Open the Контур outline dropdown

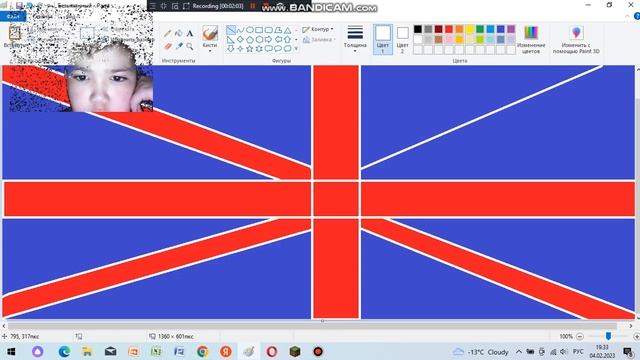318,29
